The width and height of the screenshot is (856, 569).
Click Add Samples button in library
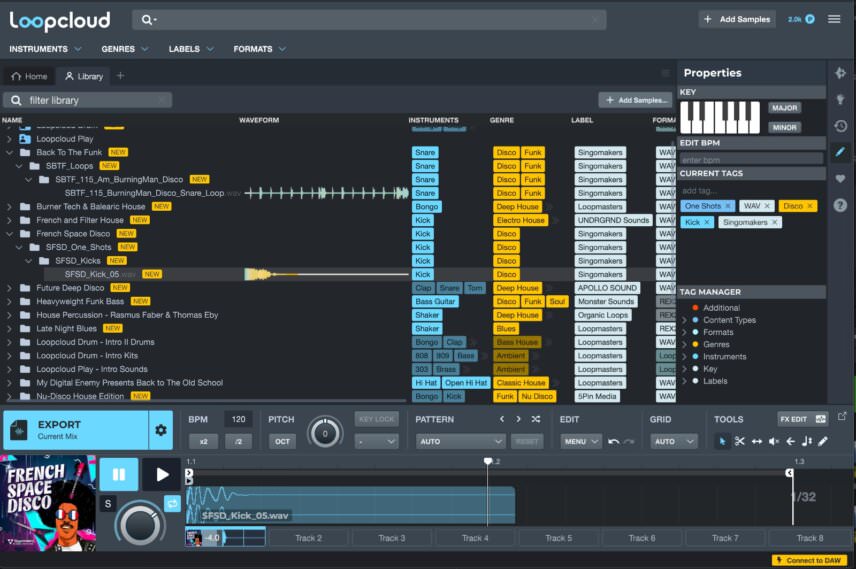635,100
